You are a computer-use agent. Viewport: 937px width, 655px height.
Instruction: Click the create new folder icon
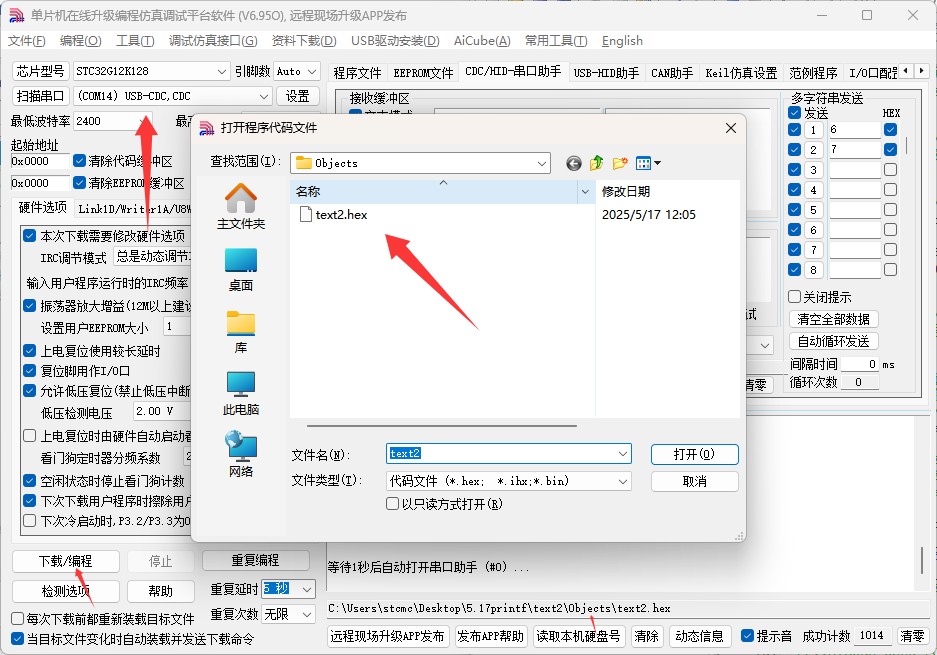620,163
